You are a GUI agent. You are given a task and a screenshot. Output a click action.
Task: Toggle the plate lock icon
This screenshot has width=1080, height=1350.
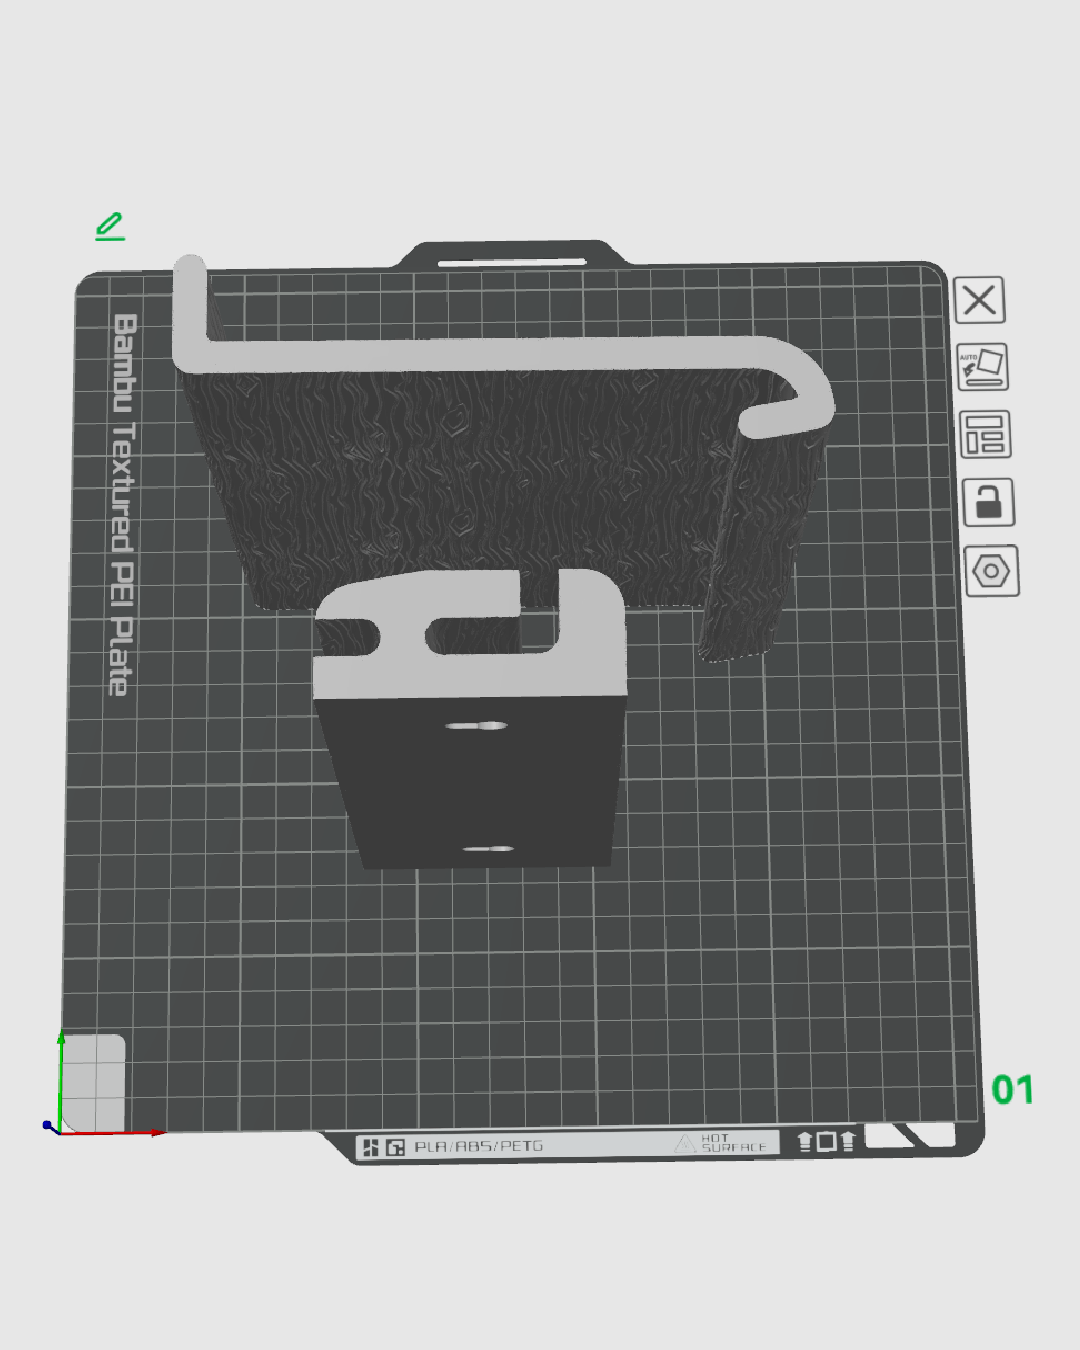tap(988, 502)
